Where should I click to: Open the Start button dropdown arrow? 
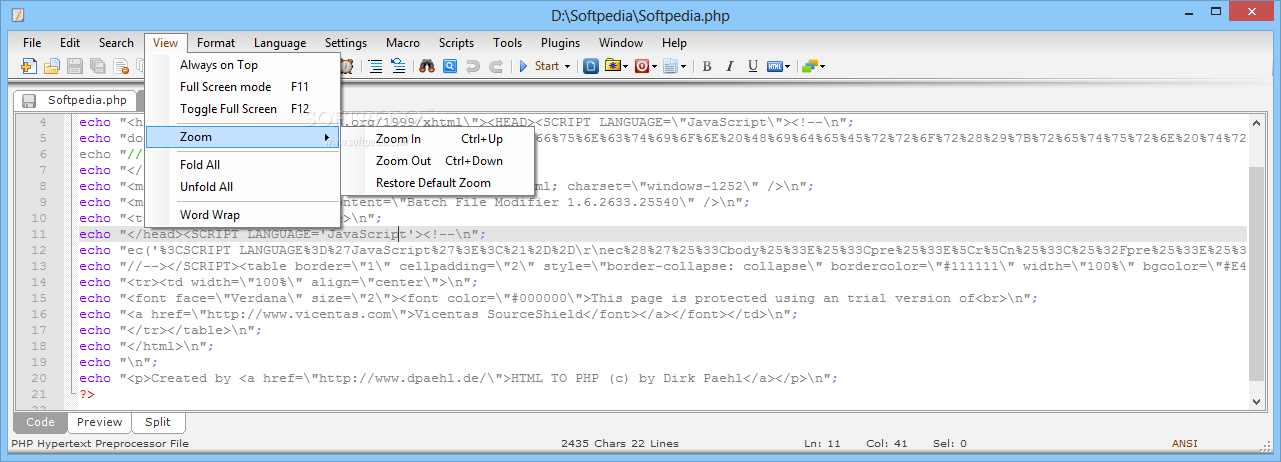coord(568,67)
